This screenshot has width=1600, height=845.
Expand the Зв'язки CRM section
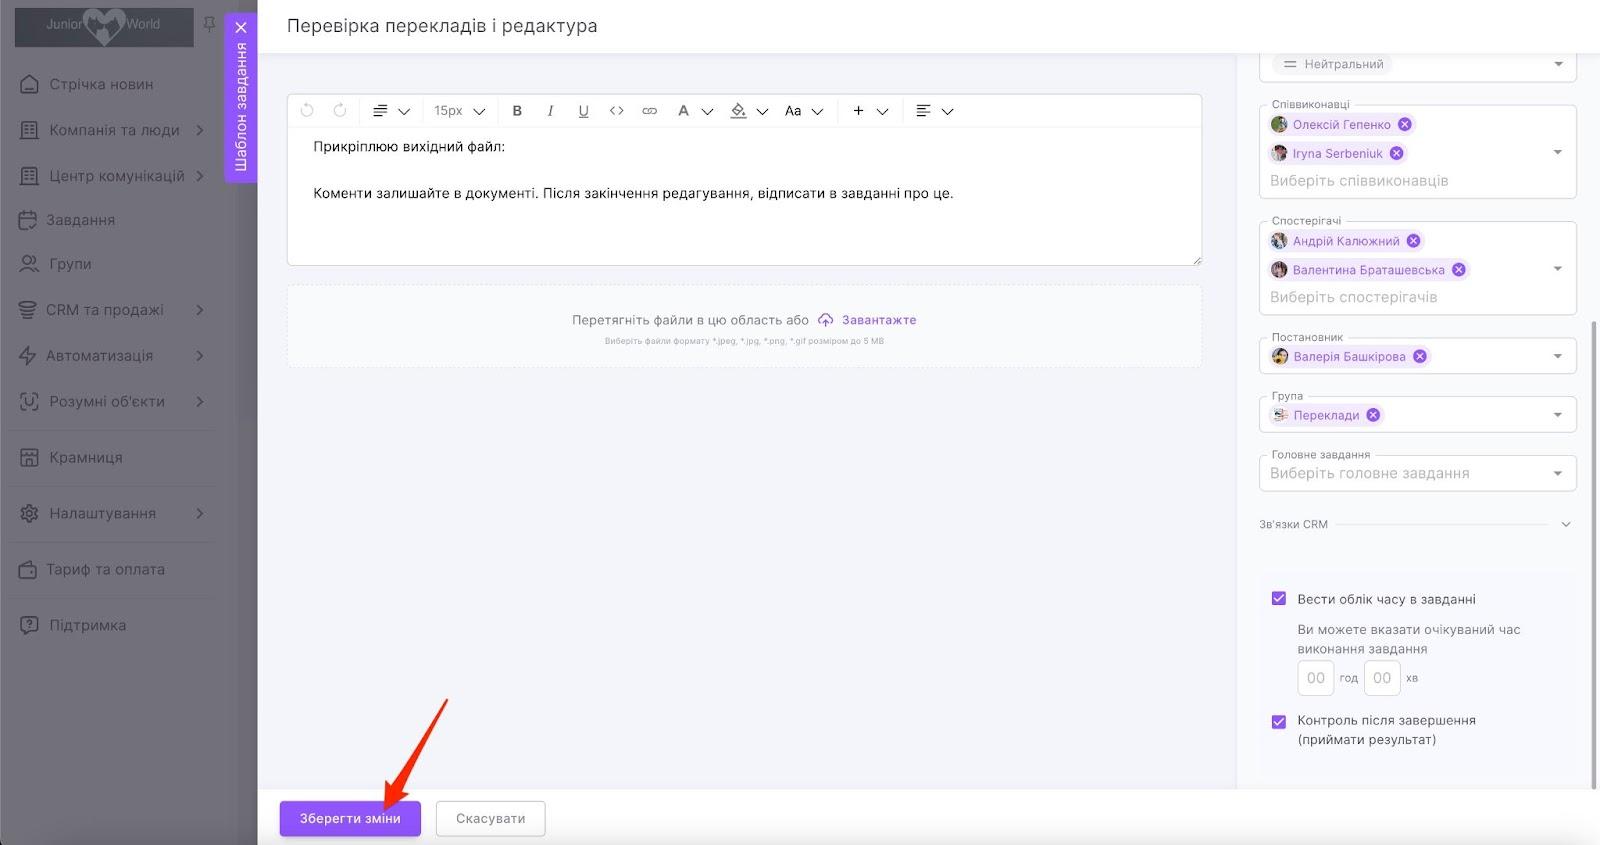pos(1566,525)
